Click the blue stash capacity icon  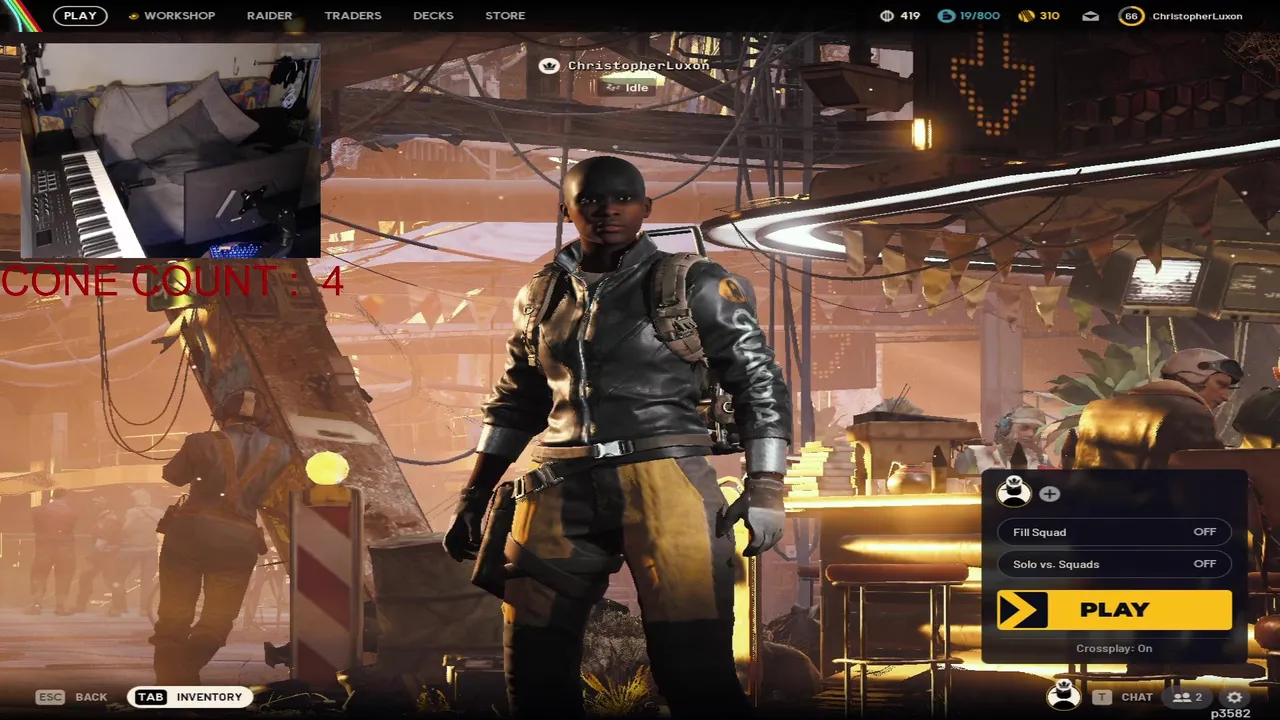946,16
